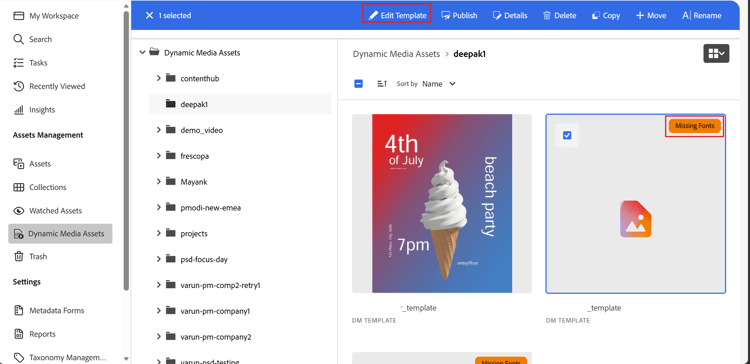The height and width of the screenshot is (364, 750).
Task: Move the selected template
Action: point(651,15)
